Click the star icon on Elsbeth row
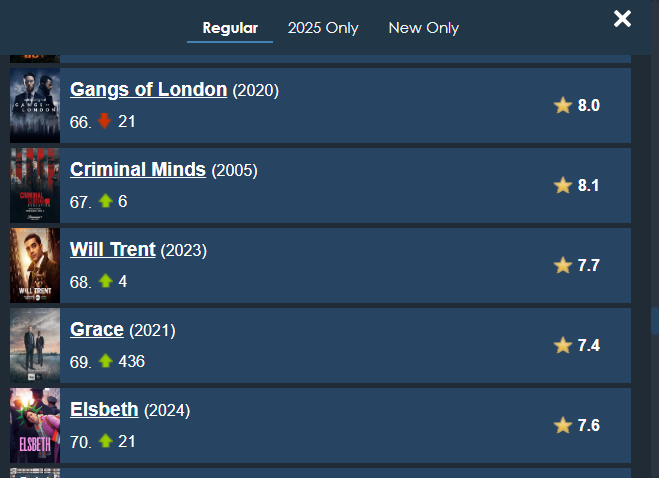The width and height of the screenshot is (659, 478). [563, 425]
